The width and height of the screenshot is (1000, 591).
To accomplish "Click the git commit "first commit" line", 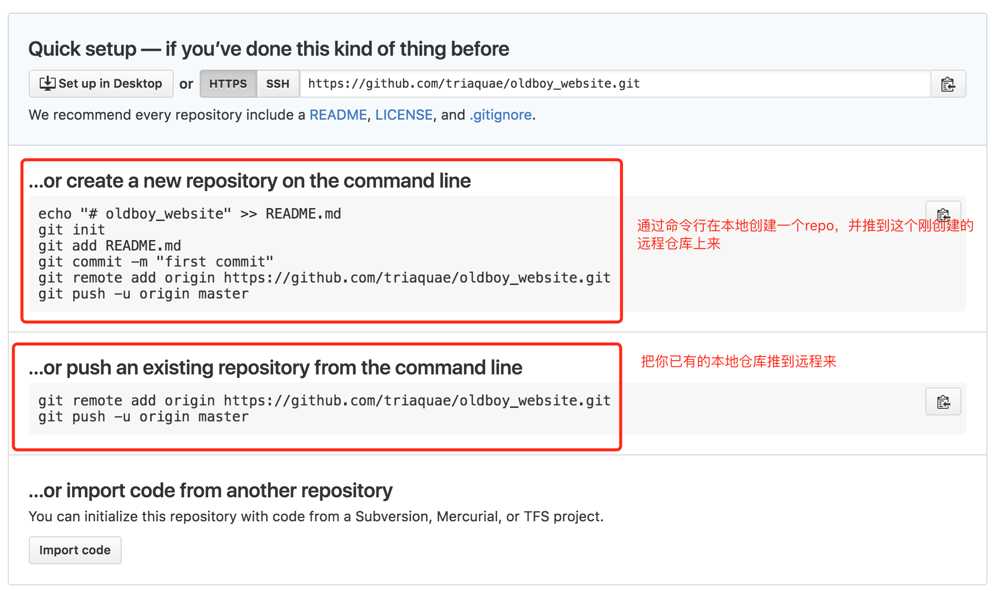I will pyautogui.click(x=156, y=262).
